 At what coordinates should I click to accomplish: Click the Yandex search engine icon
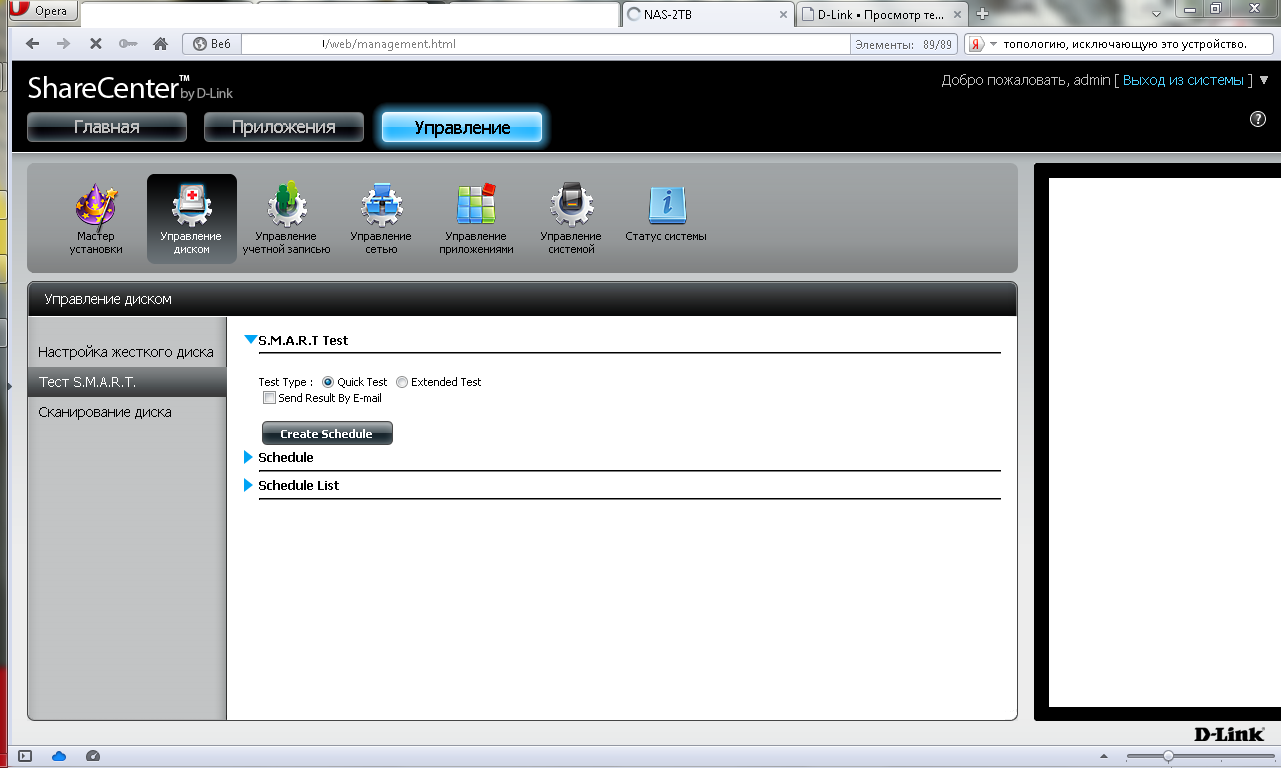(975, 44)
